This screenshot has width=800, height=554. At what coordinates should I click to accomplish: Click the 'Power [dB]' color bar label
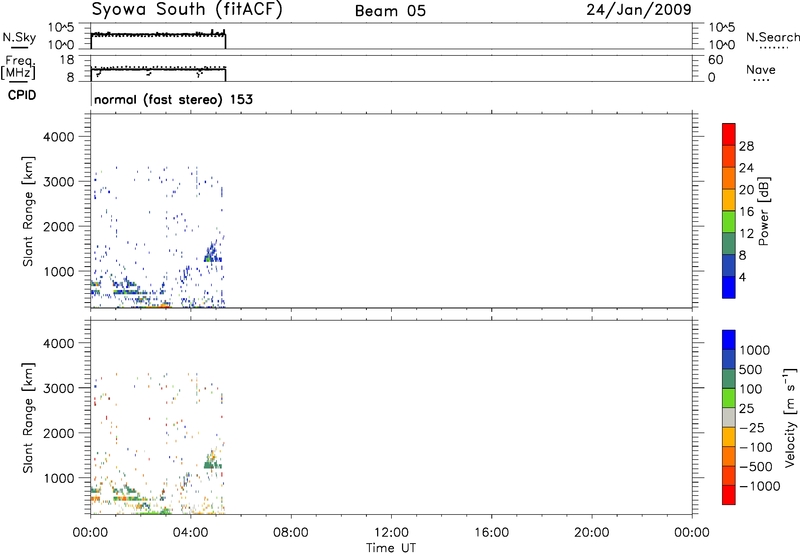(x=763, y=211)
